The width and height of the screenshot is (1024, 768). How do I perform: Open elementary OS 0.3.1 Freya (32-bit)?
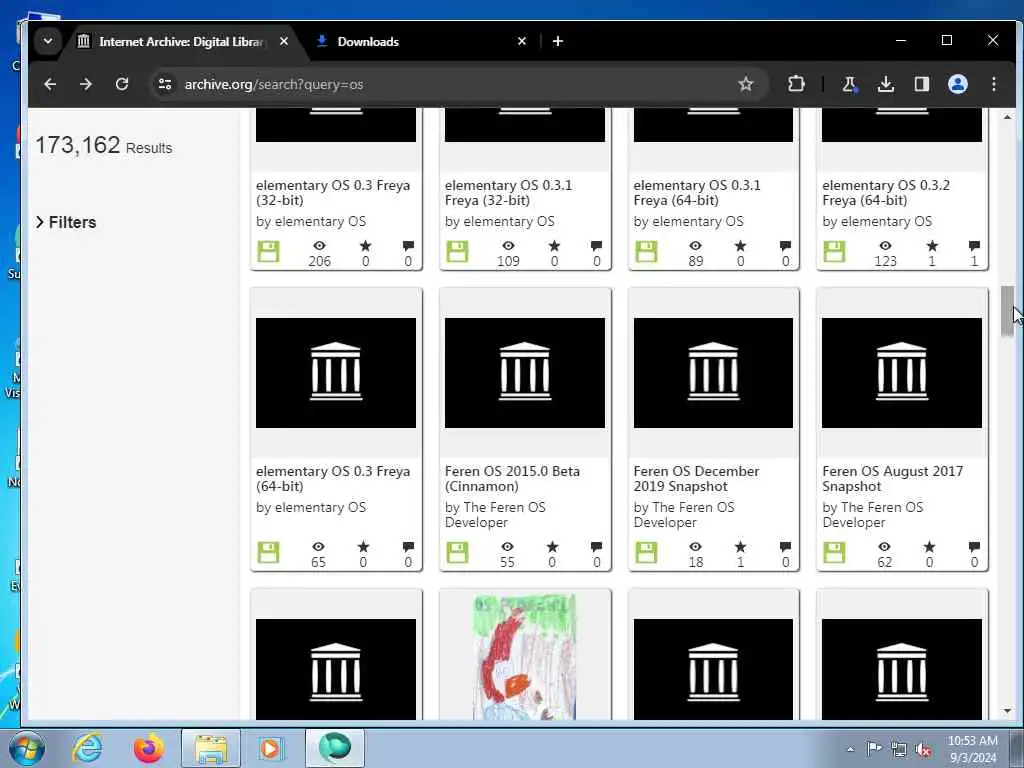coord(508,193)
